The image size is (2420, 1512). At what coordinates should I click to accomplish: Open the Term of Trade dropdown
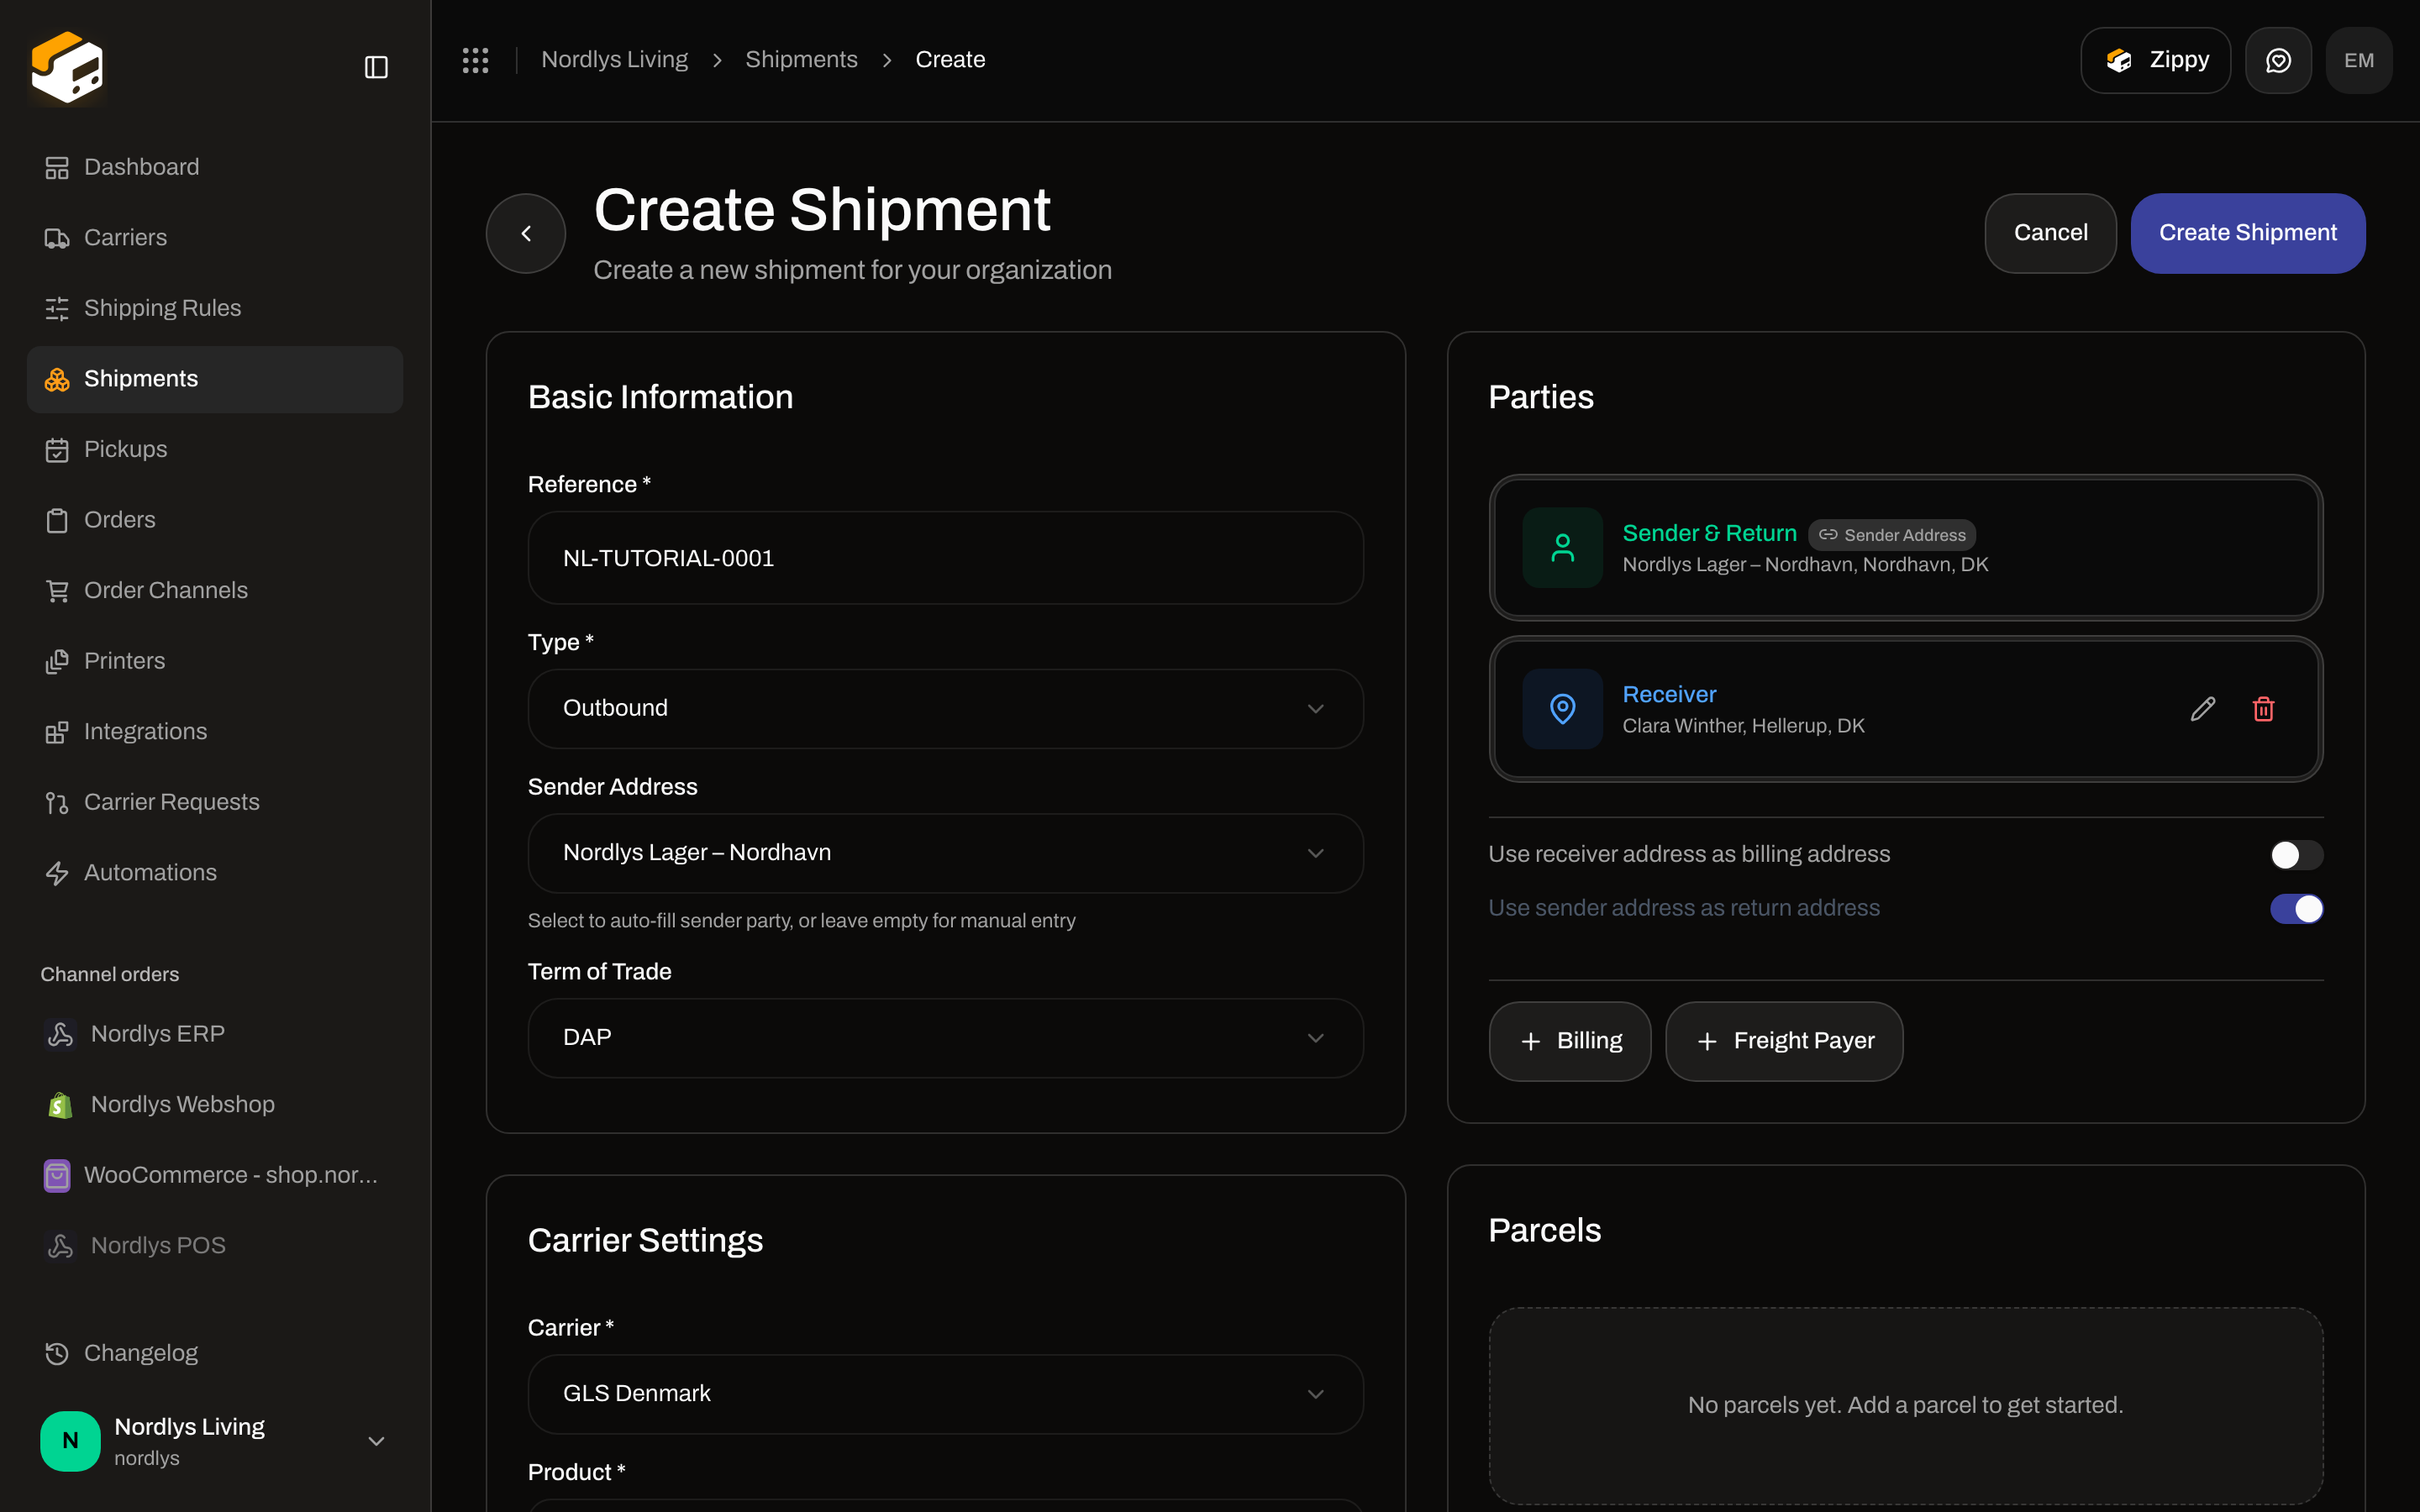[x=945, y=1038]
